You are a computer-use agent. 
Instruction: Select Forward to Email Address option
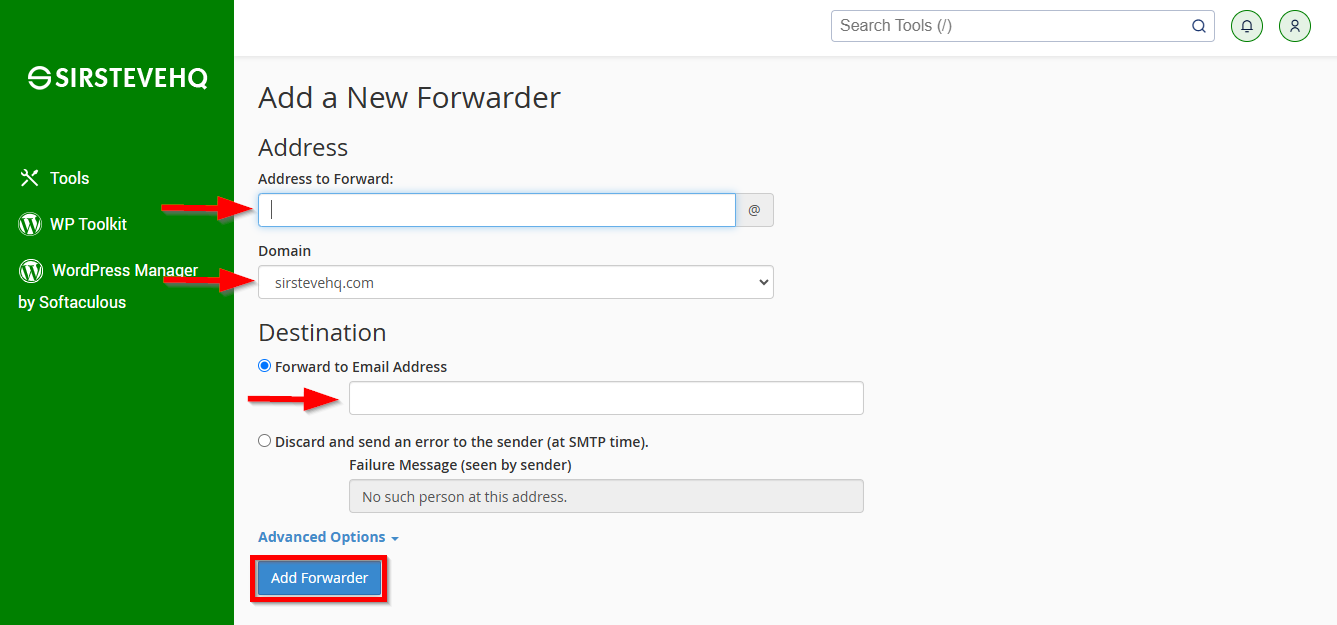click(x=264, y=366)
